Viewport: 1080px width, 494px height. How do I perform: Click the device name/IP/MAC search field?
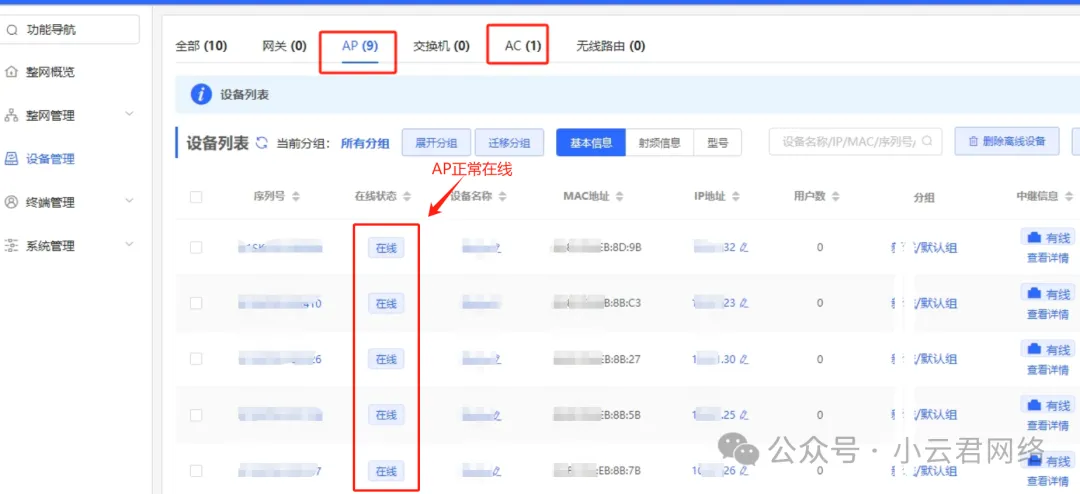848,142
